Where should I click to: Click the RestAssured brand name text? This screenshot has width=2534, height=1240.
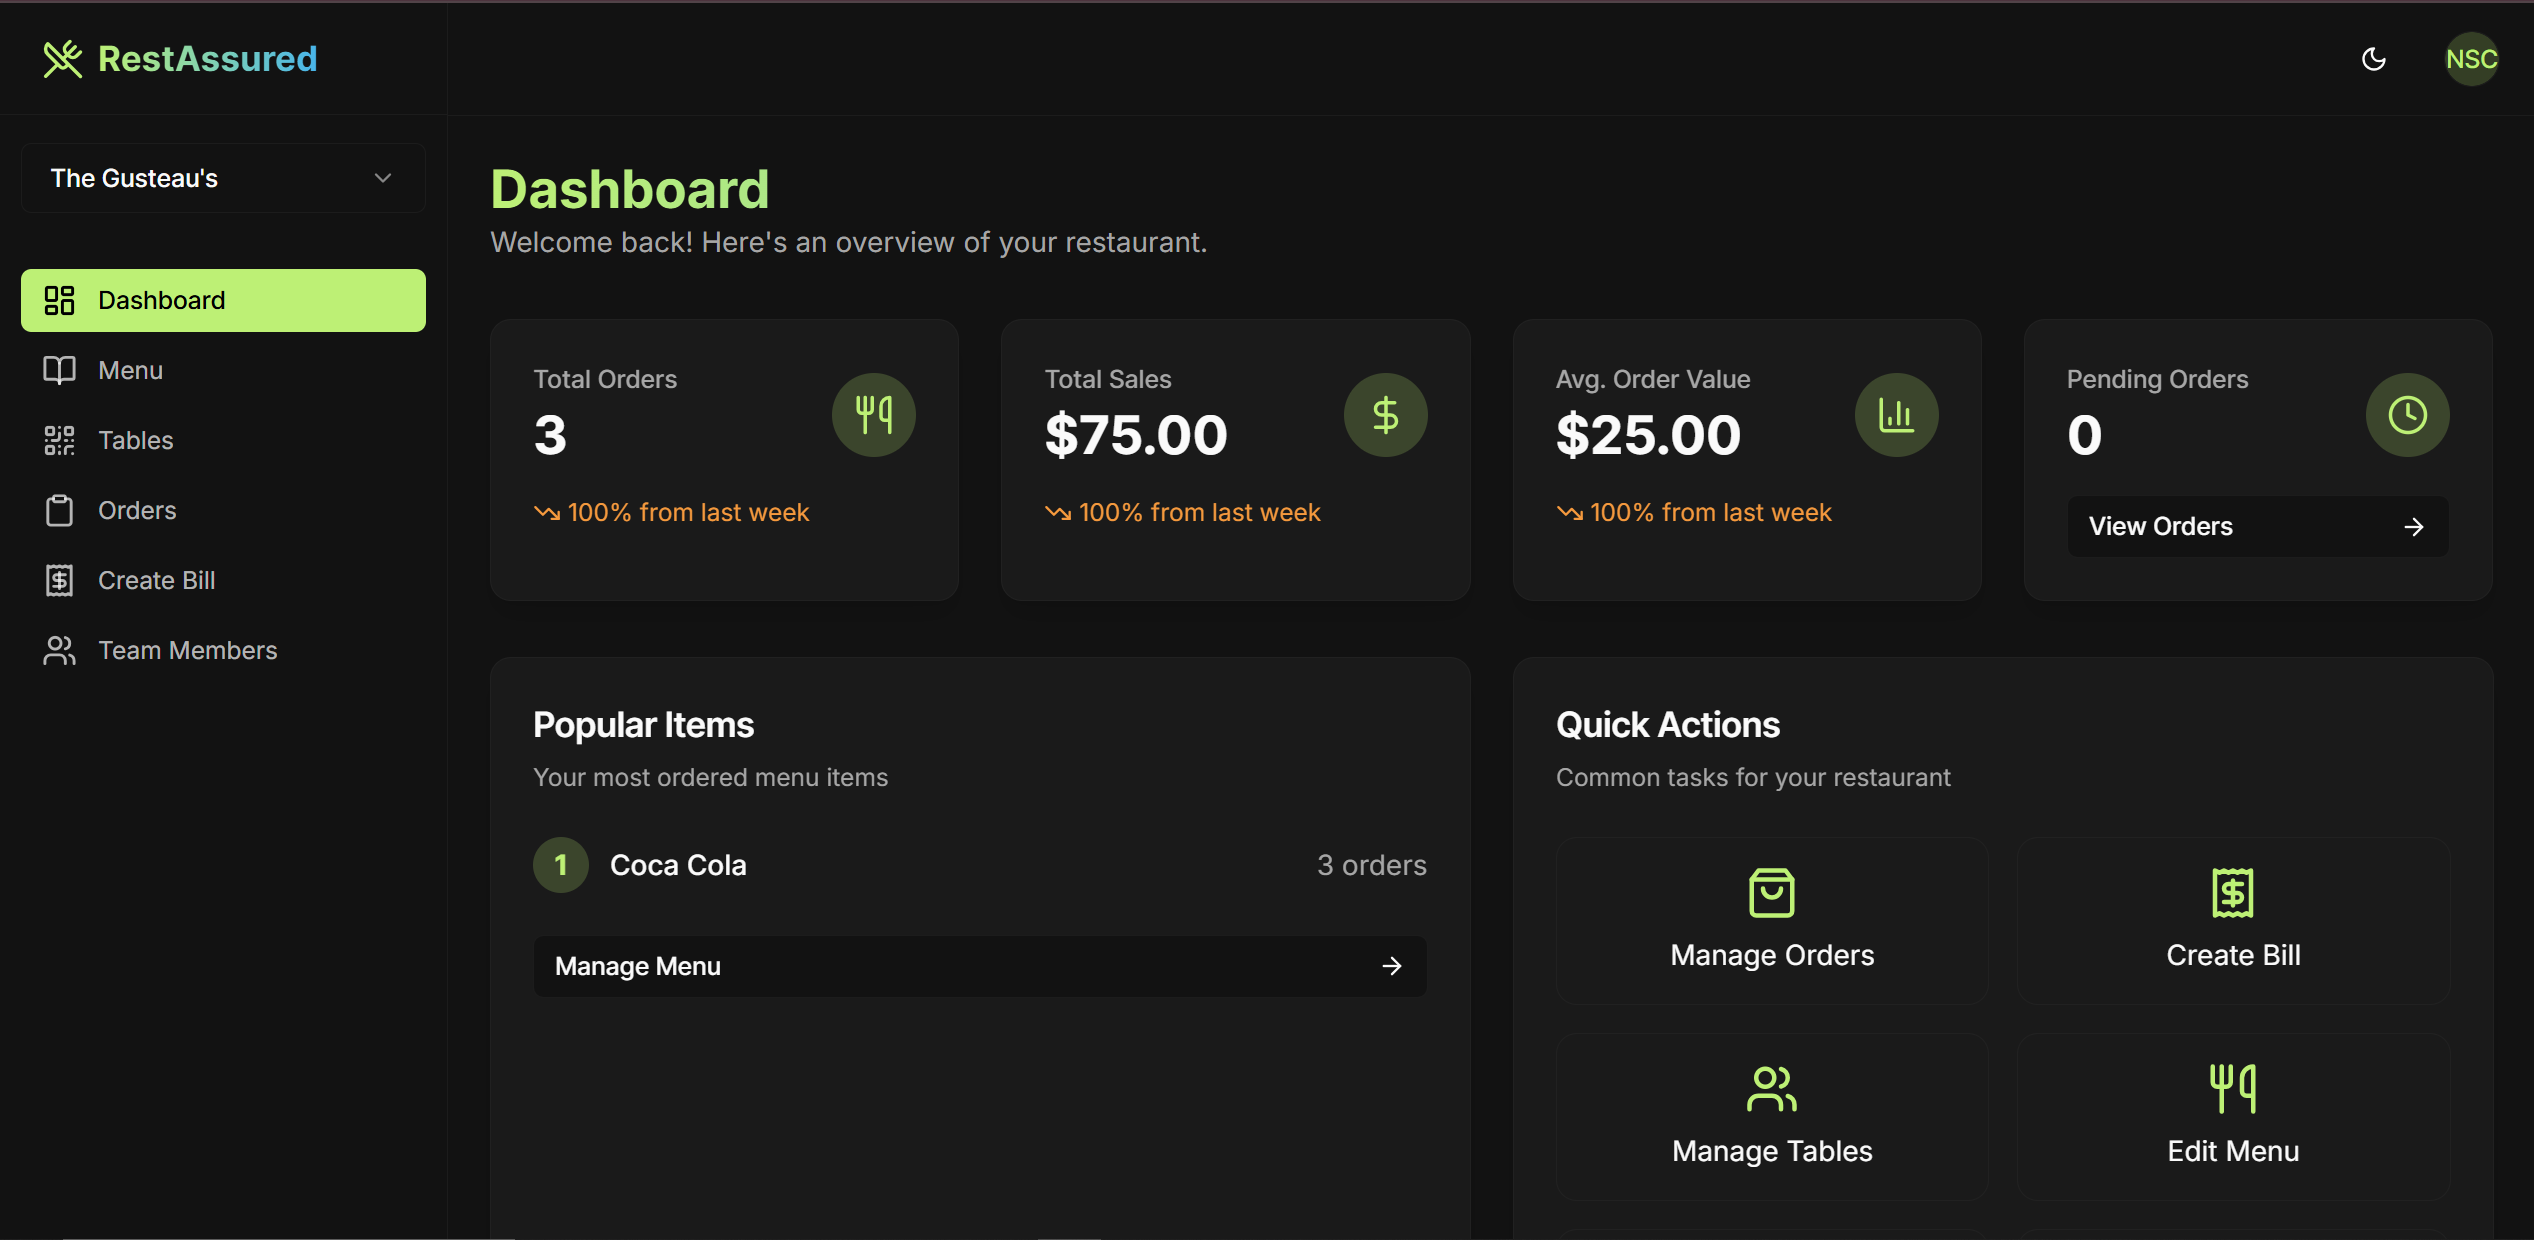click(207, 59)
